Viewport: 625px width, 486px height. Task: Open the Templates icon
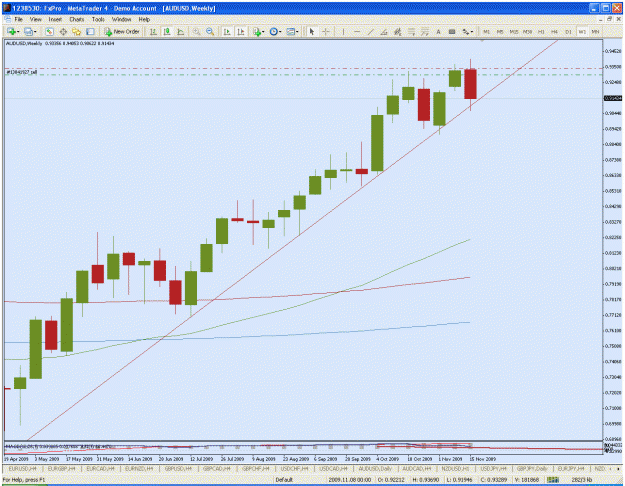click(291, 31)
